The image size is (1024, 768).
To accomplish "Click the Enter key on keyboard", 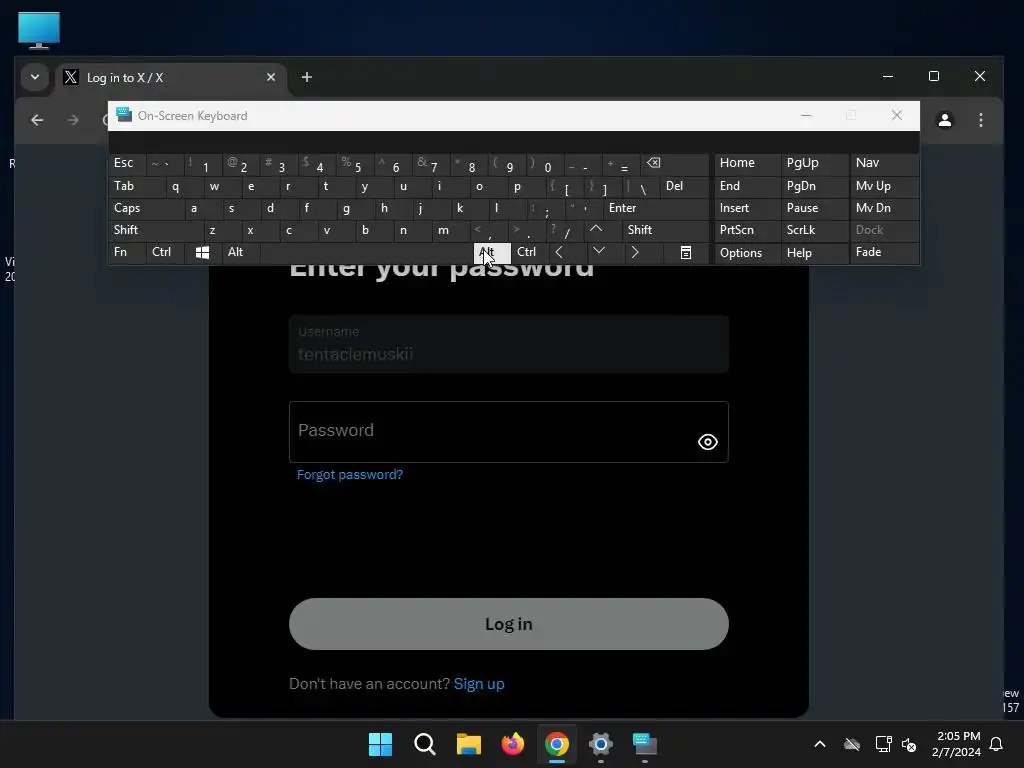I will pos(656,208).
